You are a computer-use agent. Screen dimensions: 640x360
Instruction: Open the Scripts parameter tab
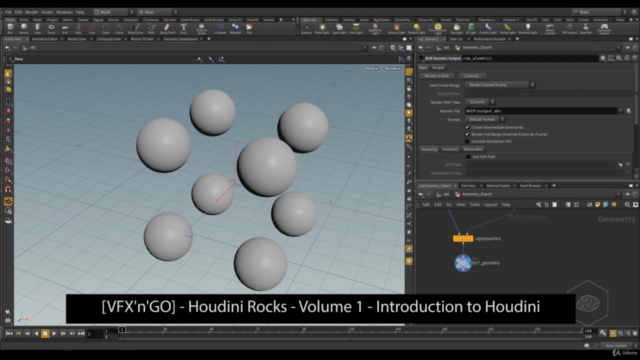(438, 68)
